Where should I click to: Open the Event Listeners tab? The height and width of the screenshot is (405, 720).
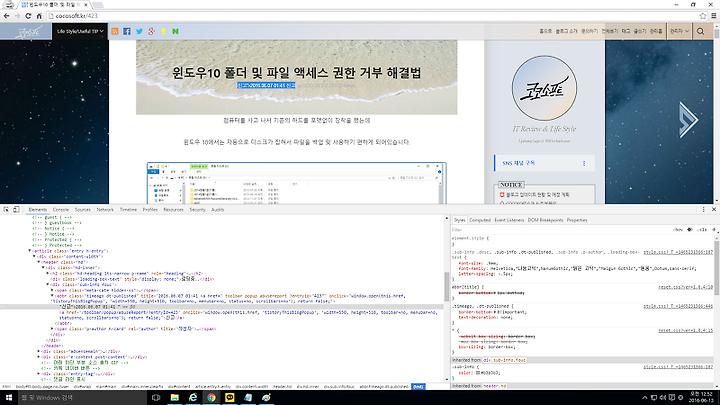[x=509, y=220]
